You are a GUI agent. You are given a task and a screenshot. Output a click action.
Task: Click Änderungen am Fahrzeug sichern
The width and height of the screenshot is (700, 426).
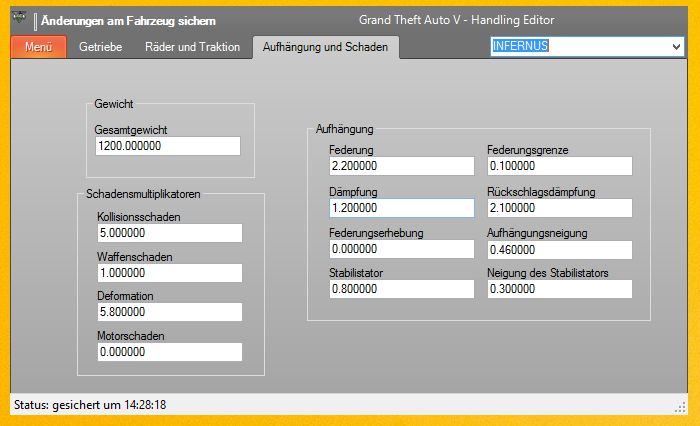(x=127, y=20)
